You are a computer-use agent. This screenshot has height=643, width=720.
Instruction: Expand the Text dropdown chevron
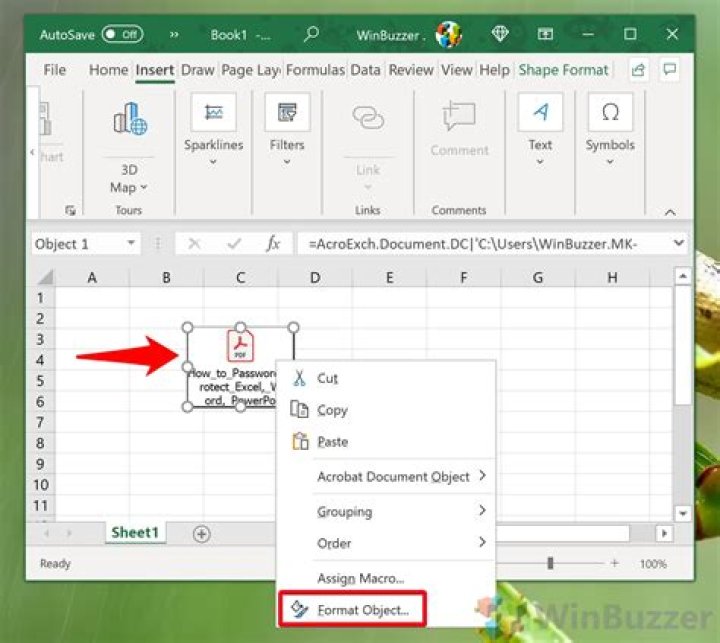click(540, 162)
